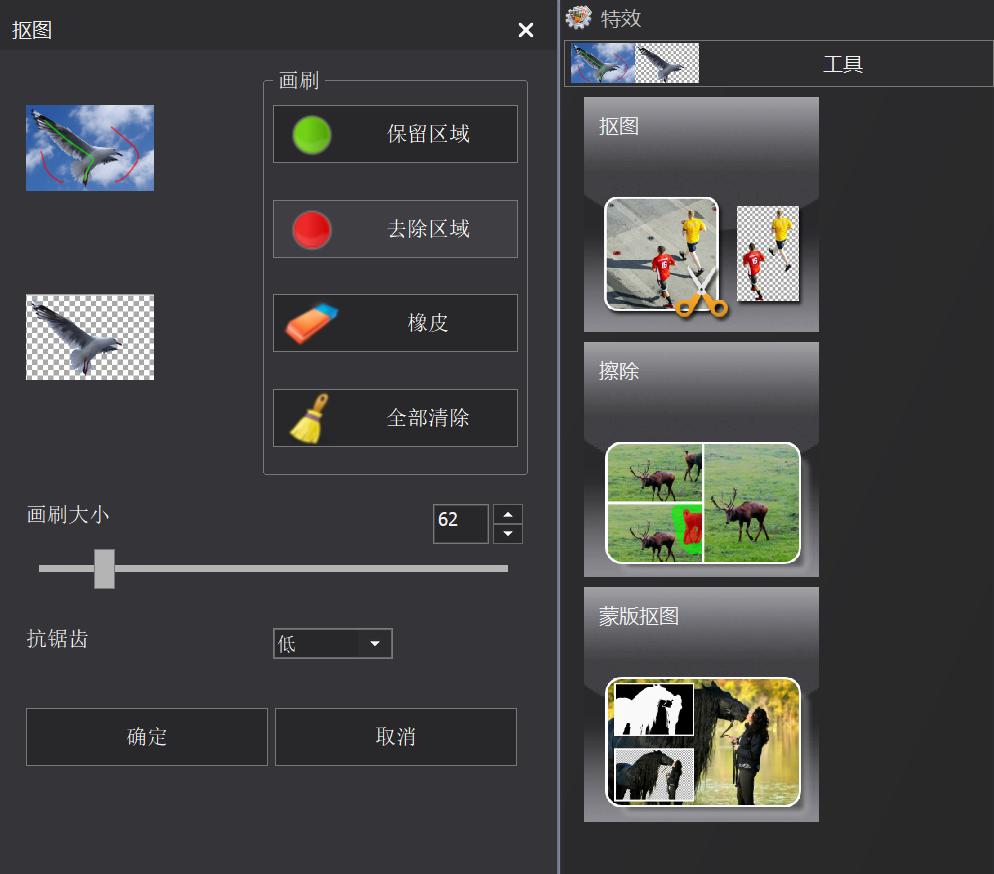Open the 抗锯齿 dropdown showing 低

(x=333, y=643)
